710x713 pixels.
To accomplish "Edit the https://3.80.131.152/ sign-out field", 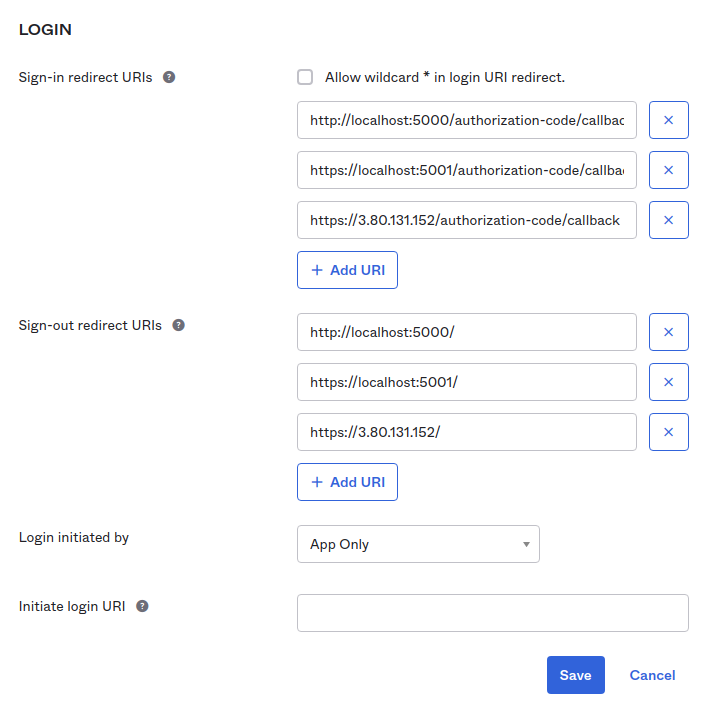I will point(466,432).
